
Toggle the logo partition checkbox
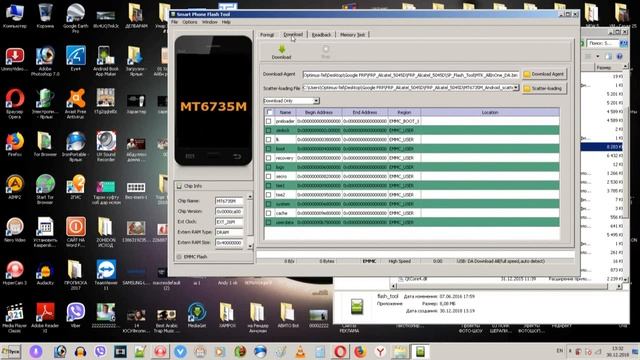(x=268, y=167)
